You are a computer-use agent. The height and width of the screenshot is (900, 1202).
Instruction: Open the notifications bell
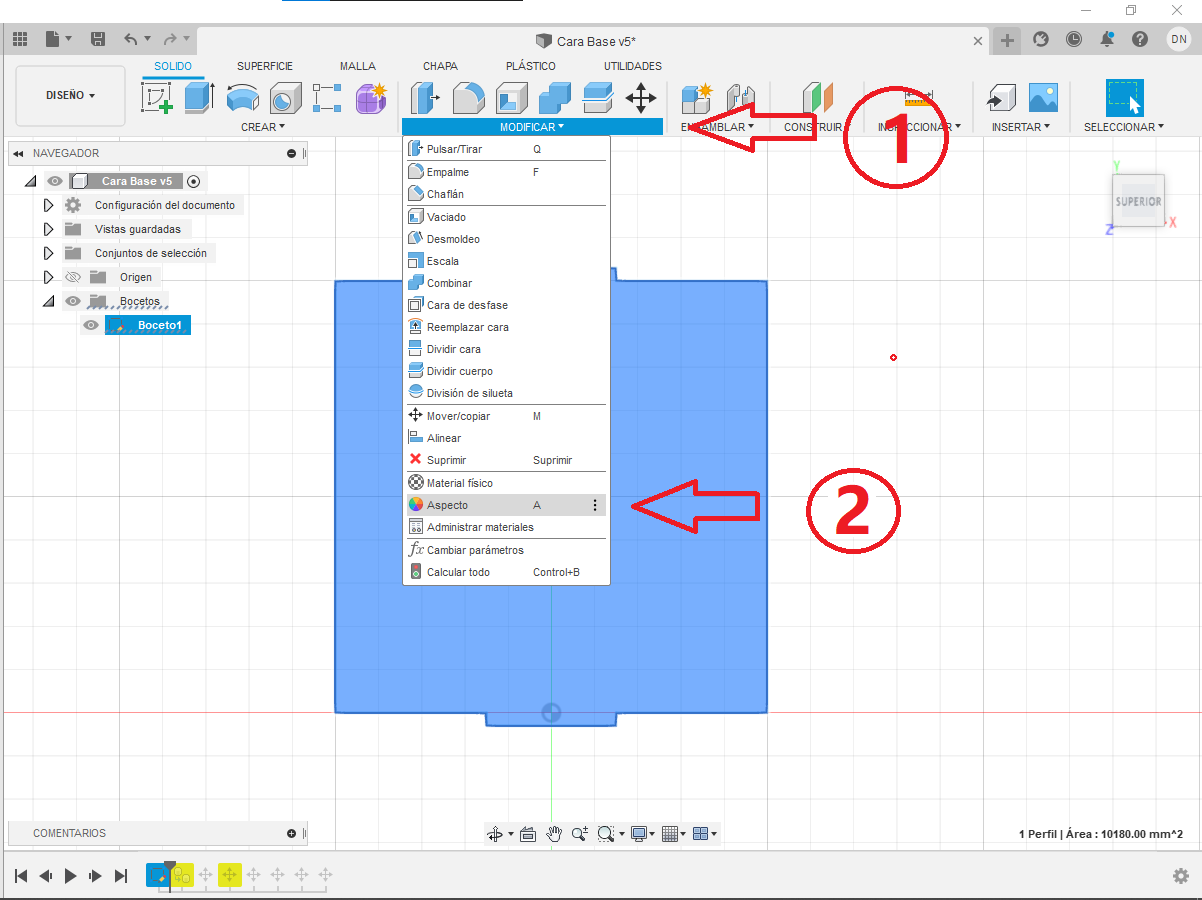pos(1107,40)
